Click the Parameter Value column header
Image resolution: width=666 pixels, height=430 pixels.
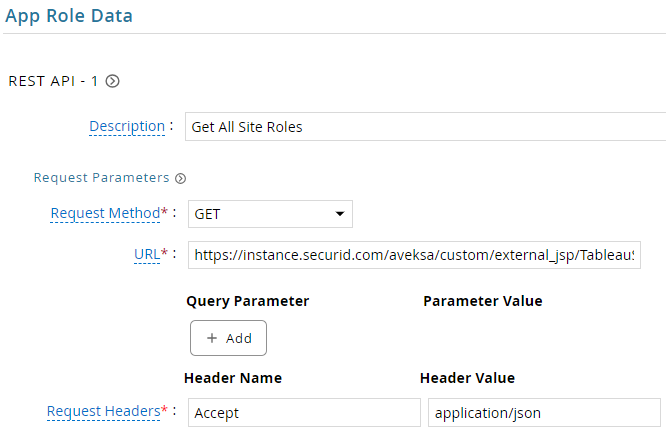tap(483, 301)
